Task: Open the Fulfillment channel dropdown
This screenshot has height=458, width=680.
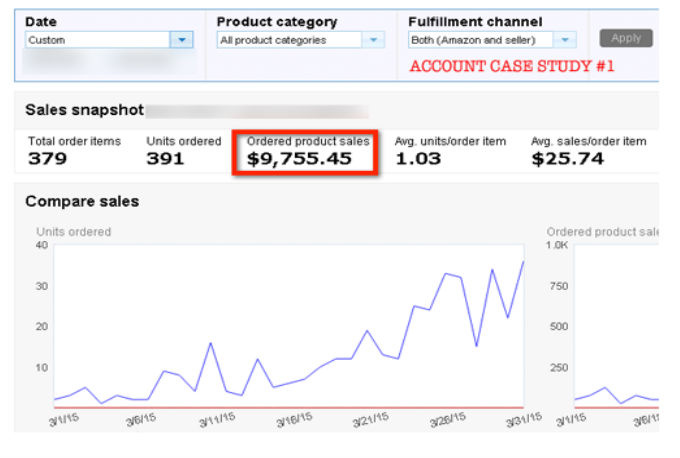Action: pyautogui.click(x=565, y=40)
